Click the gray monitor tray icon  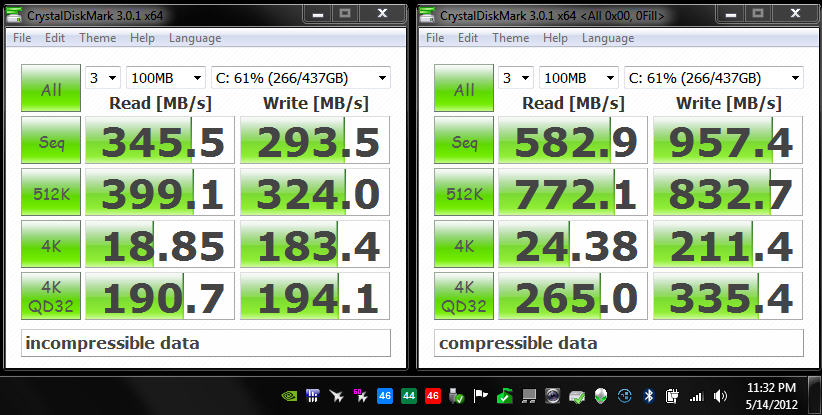point(528,396)
